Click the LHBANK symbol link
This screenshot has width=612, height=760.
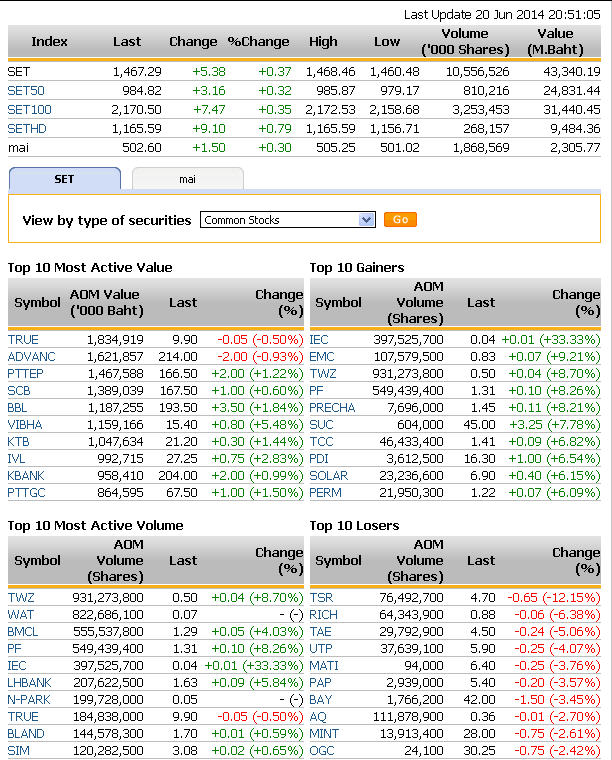pos(33,683)
